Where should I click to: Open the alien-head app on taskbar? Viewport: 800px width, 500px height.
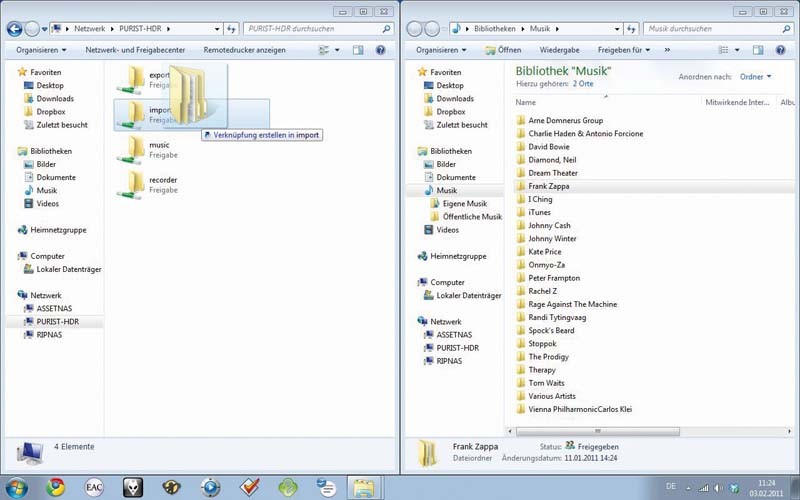click(133, 488)
